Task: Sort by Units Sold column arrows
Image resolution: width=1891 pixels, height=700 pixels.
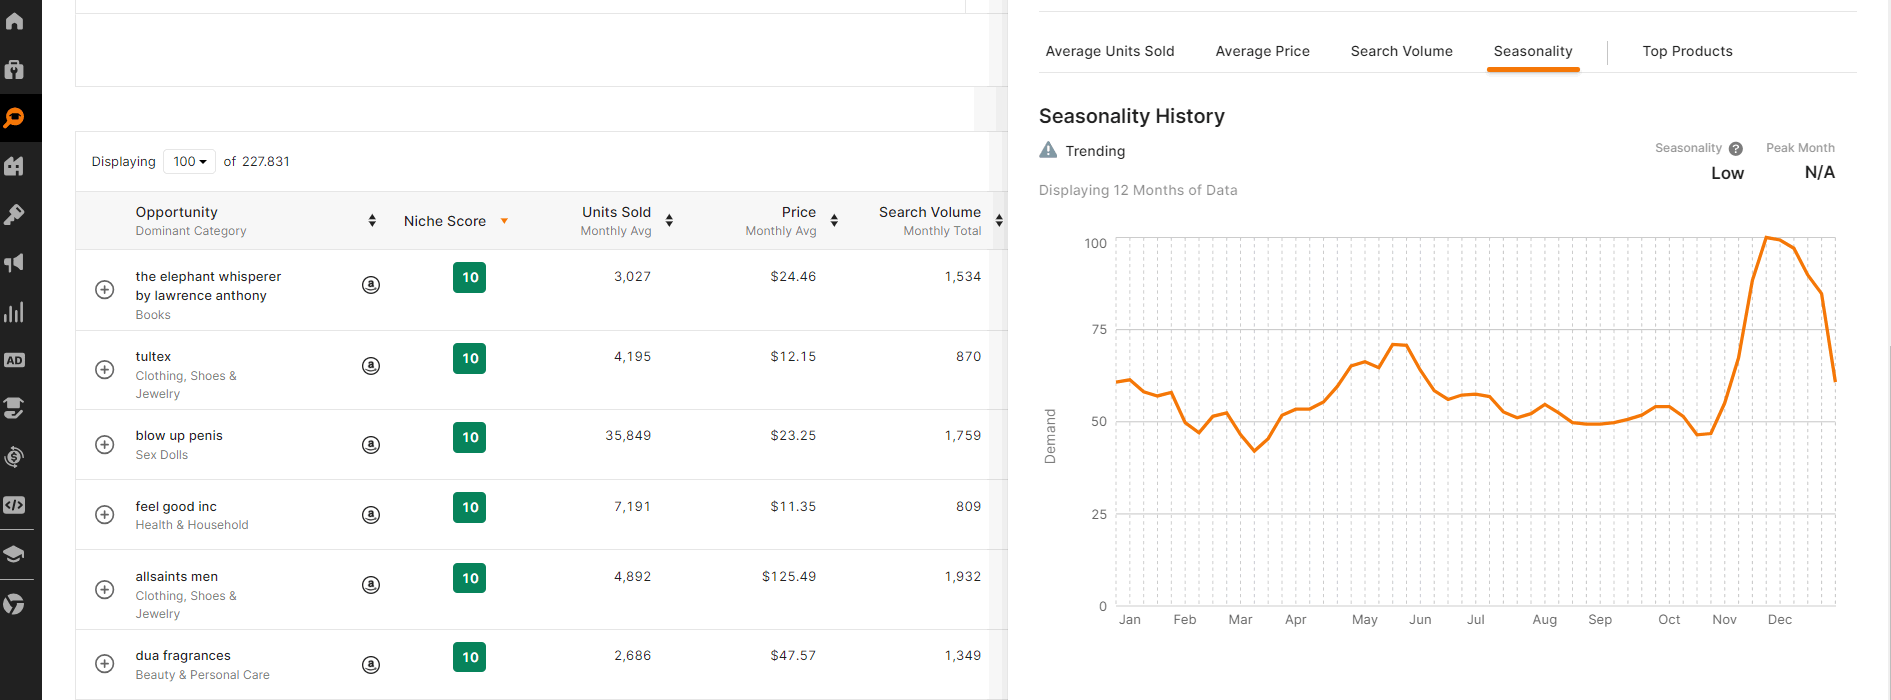Action: (x=669, y=220)
